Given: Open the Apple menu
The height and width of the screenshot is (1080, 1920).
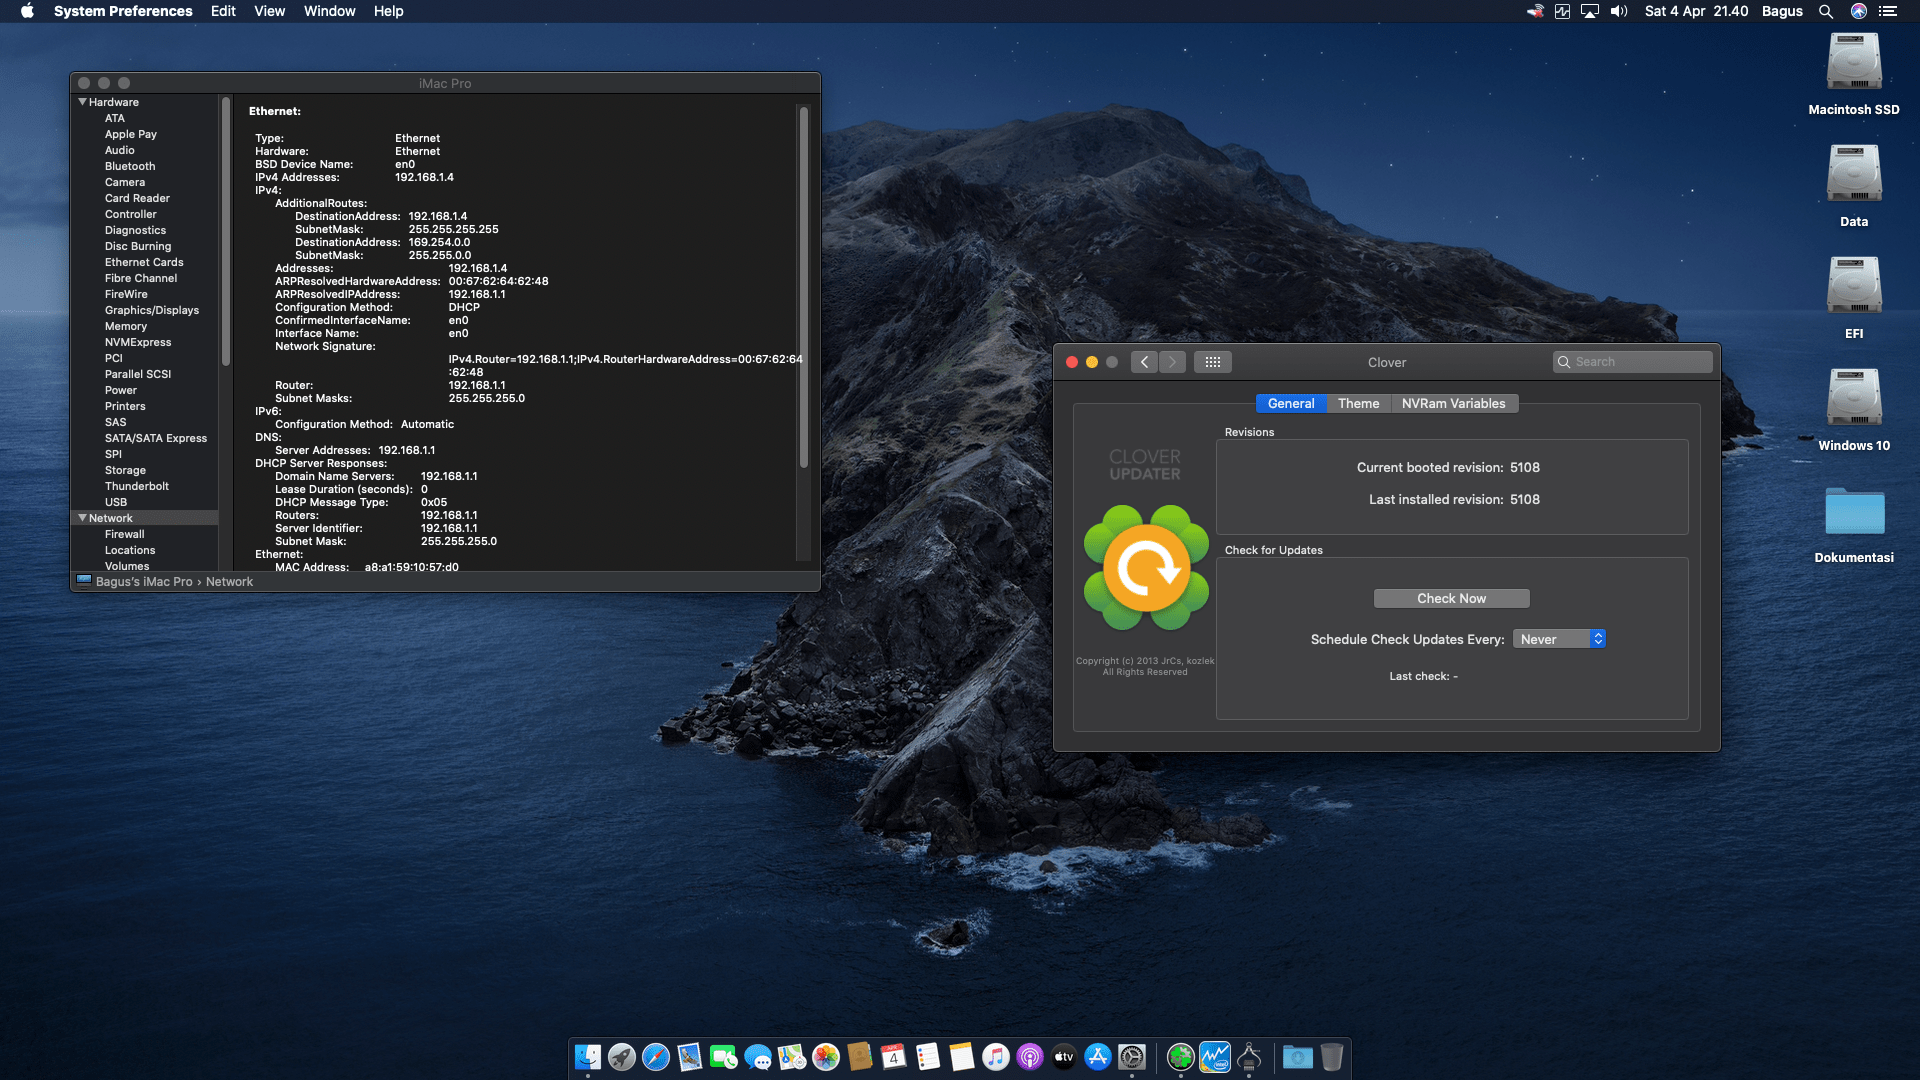Looking at the screenshot, I should 27,11.
